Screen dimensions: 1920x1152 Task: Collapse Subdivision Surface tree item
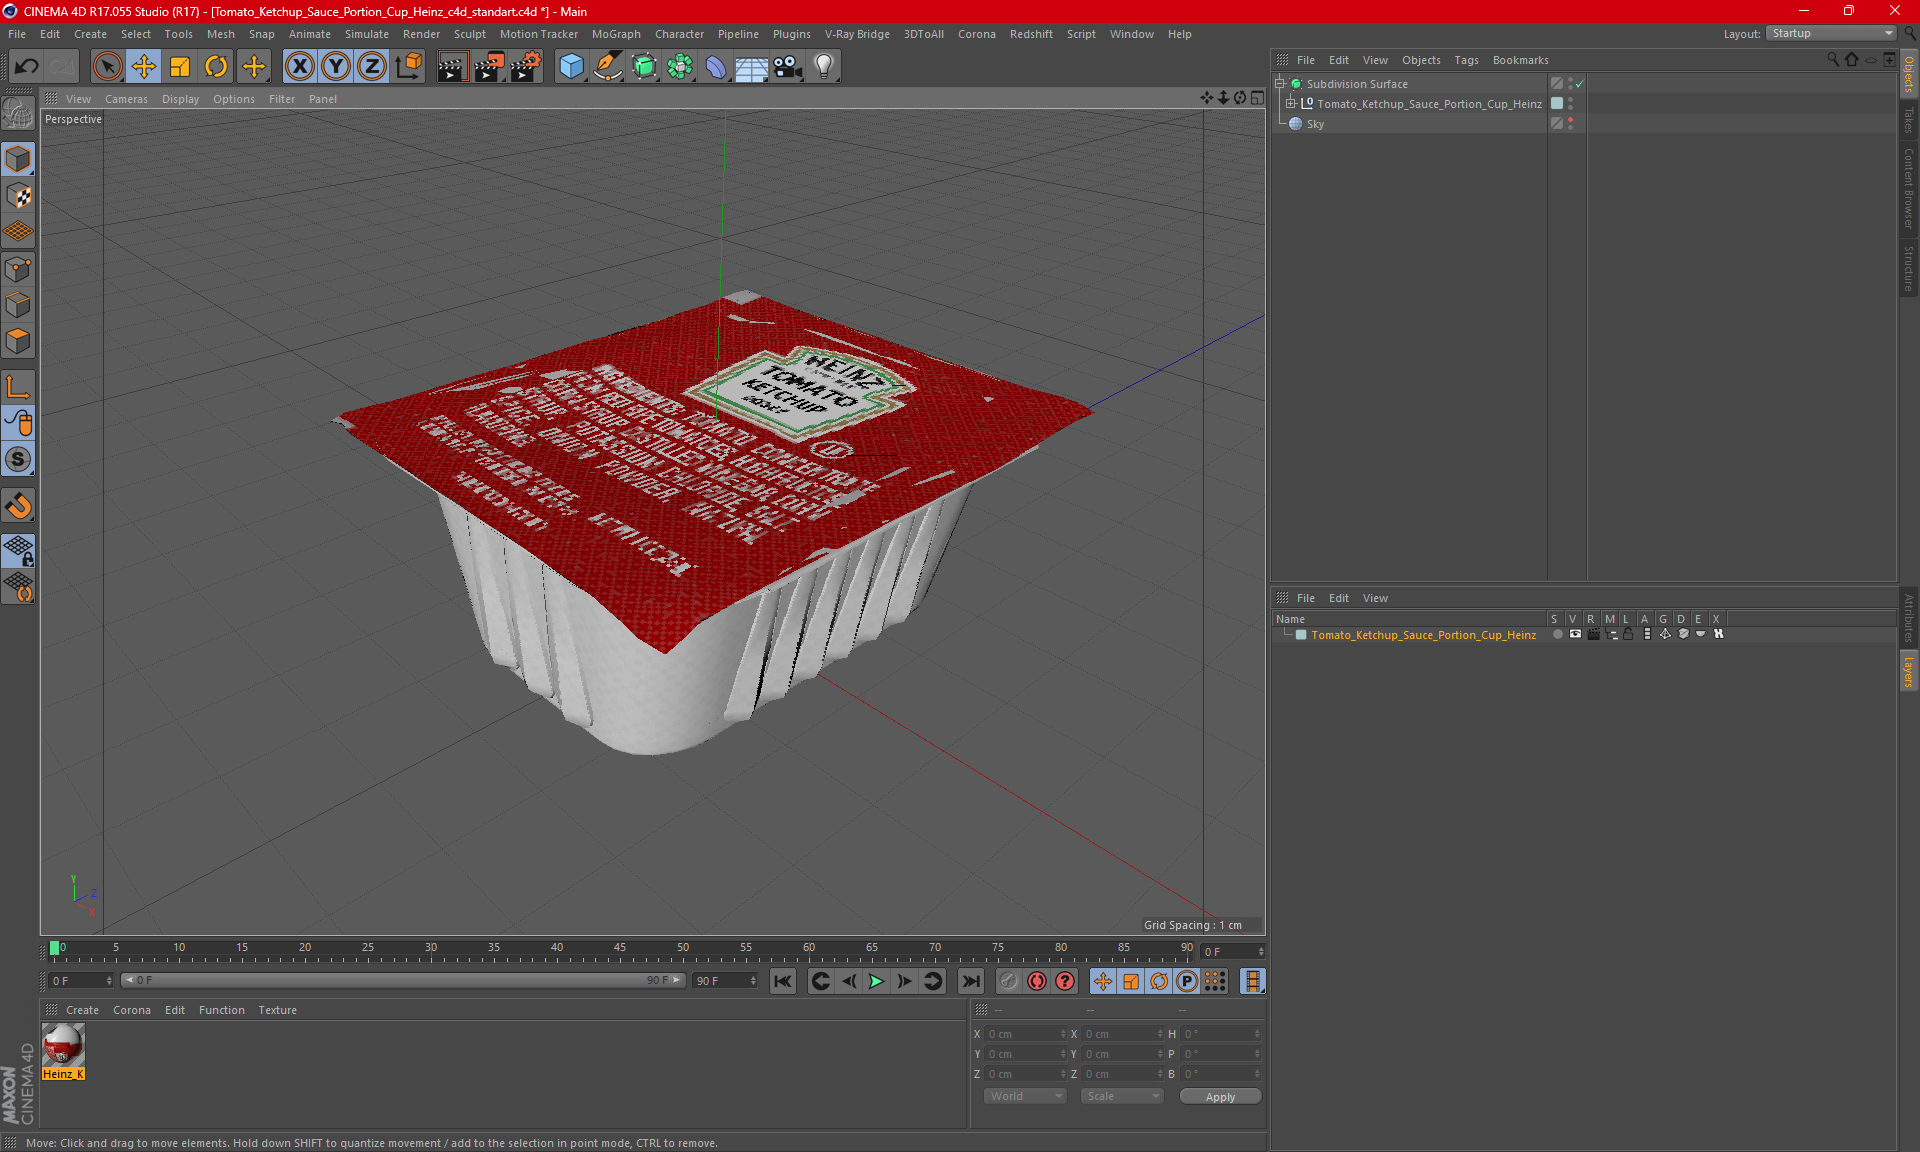pos(1280,84)
